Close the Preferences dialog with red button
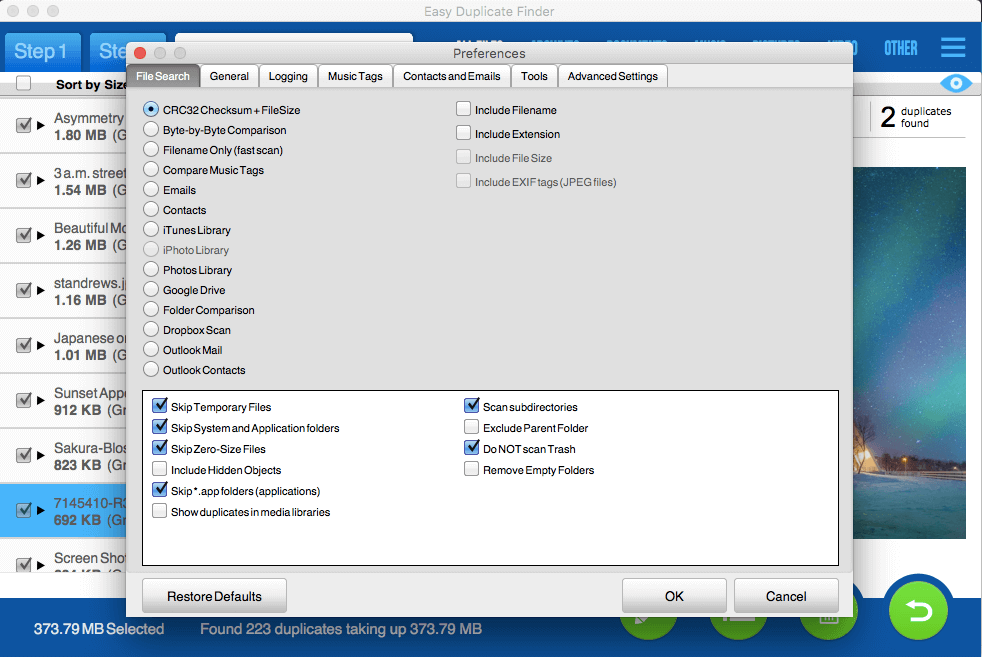This screenshot has width=982, height=657. 140,53
